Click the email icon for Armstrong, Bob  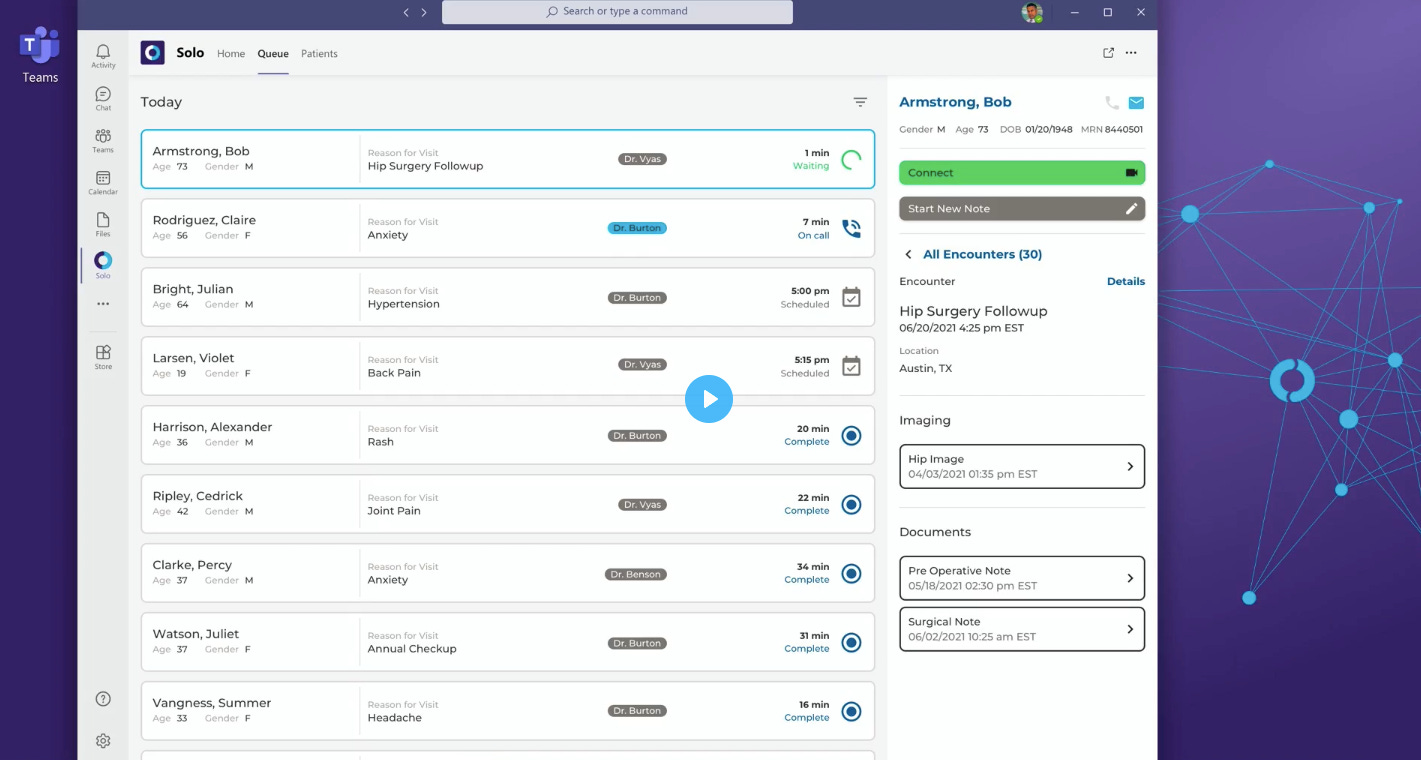1136,102
